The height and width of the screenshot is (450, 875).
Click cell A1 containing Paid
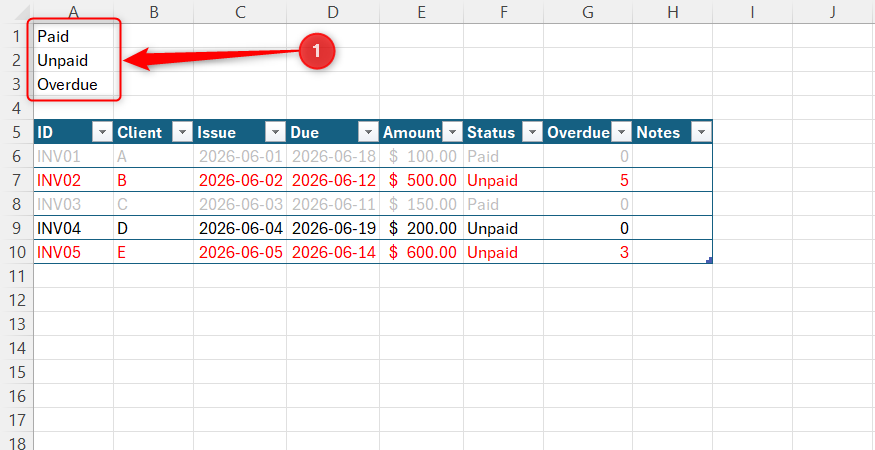[x=74, y=36]
